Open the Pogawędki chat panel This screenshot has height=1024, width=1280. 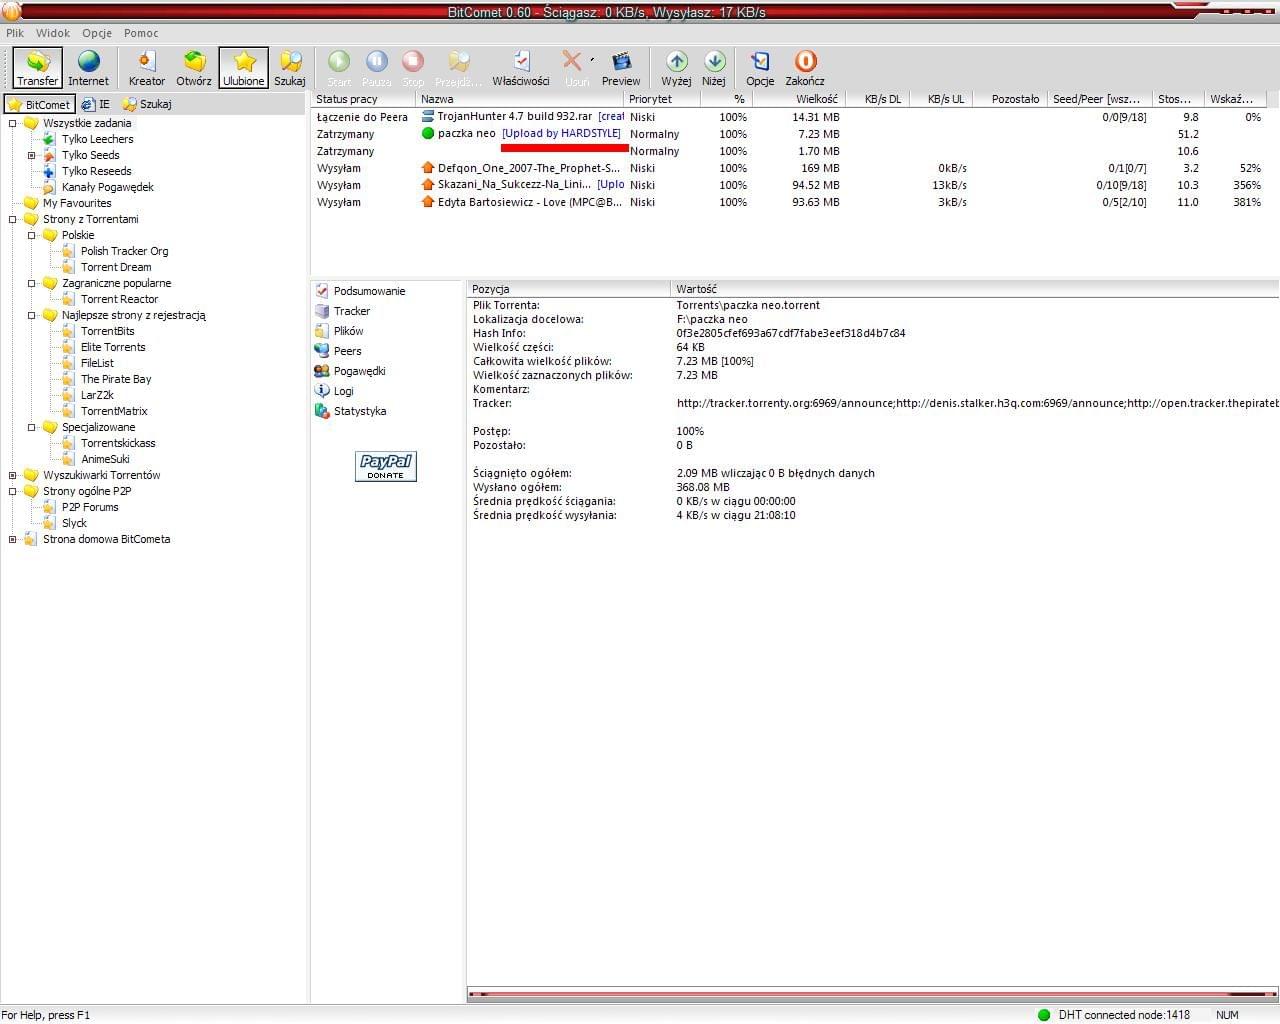[x=350, y=371]
